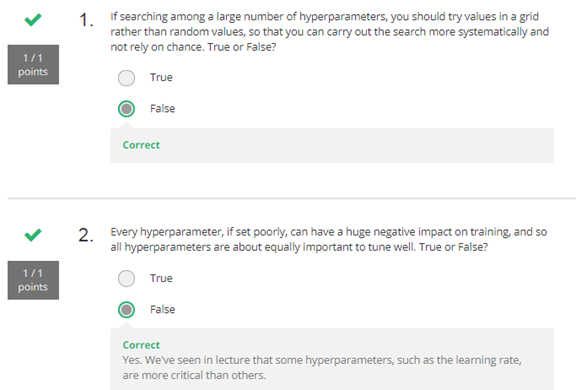Click the question number '1.'
Viewport: 576px width, 390px height.
86,20
